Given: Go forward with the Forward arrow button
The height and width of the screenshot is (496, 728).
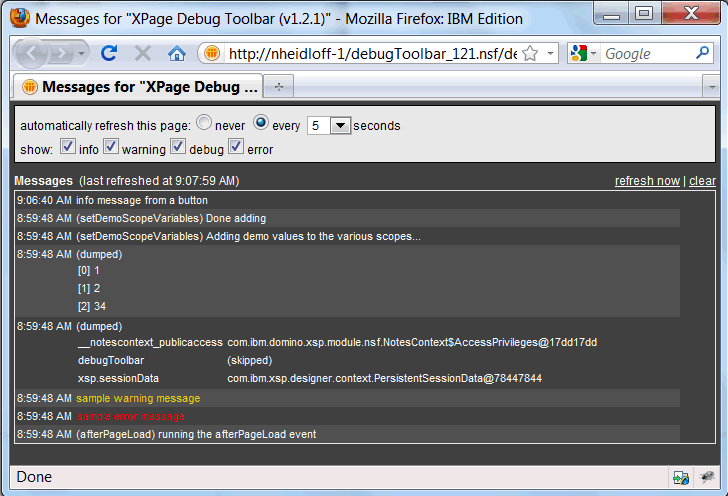Looking at the screenshot, I should 62,54.
